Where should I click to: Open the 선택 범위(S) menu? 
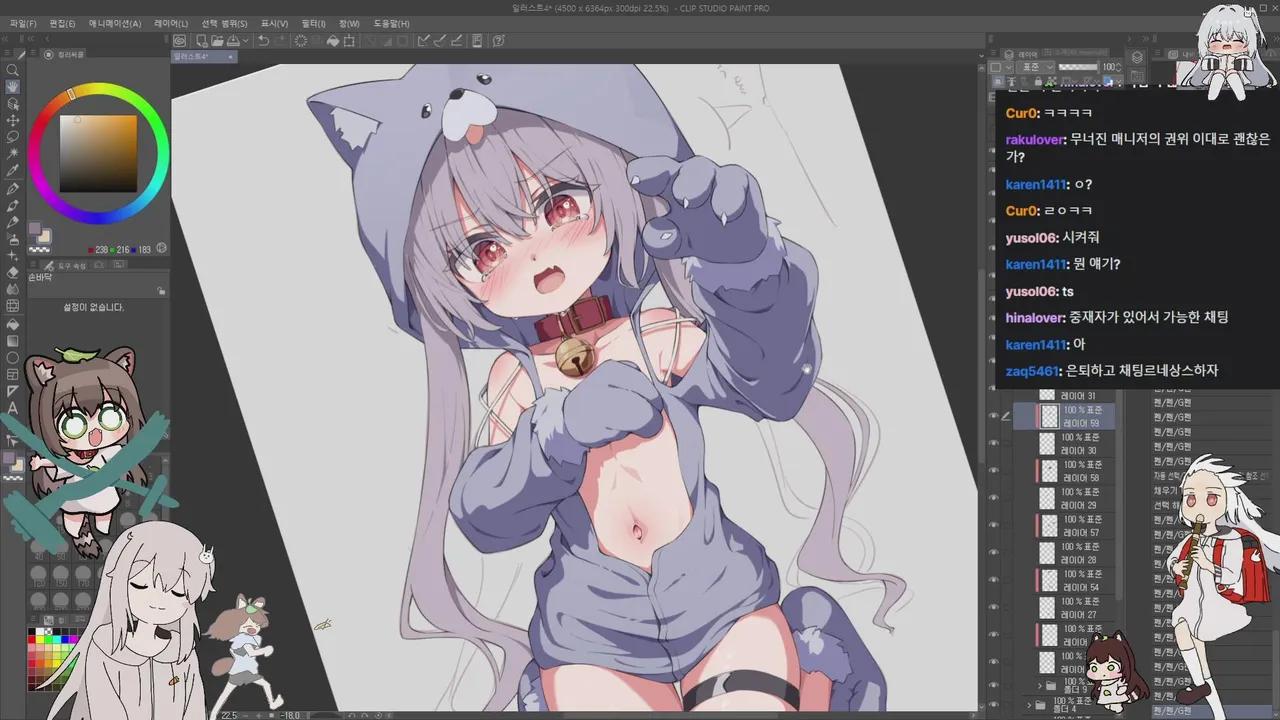pos(224,23)
